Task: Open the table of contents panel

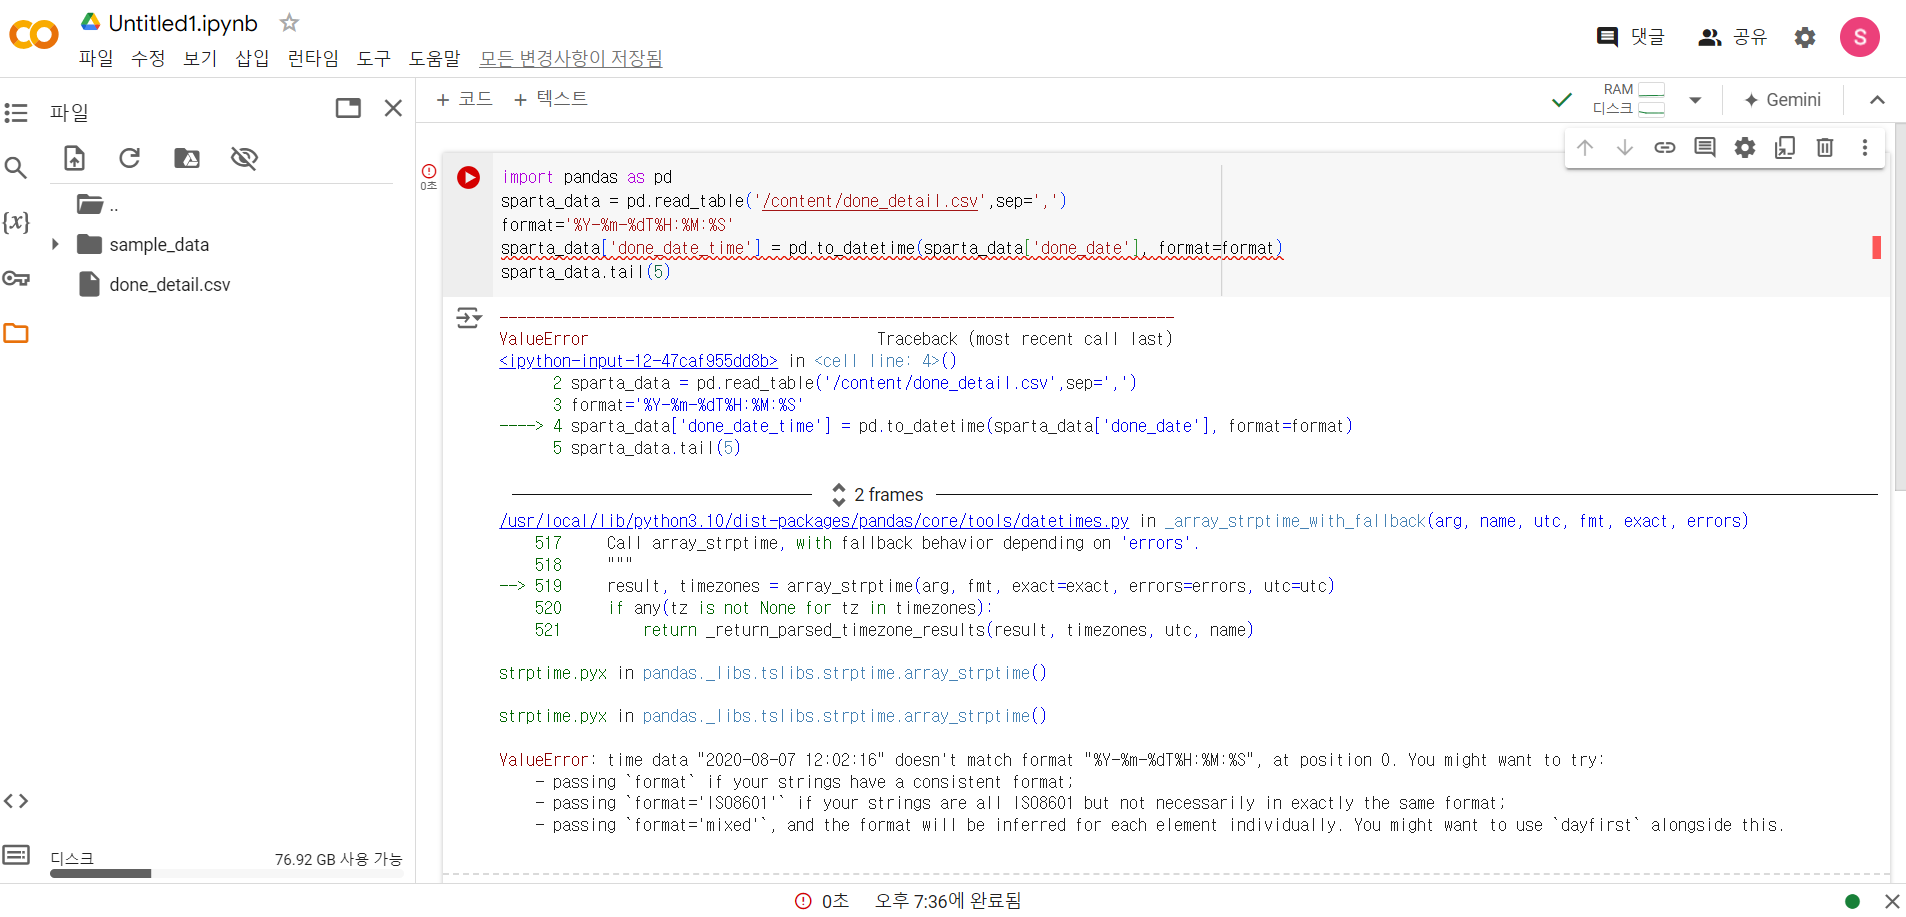Action: [16, 112]
